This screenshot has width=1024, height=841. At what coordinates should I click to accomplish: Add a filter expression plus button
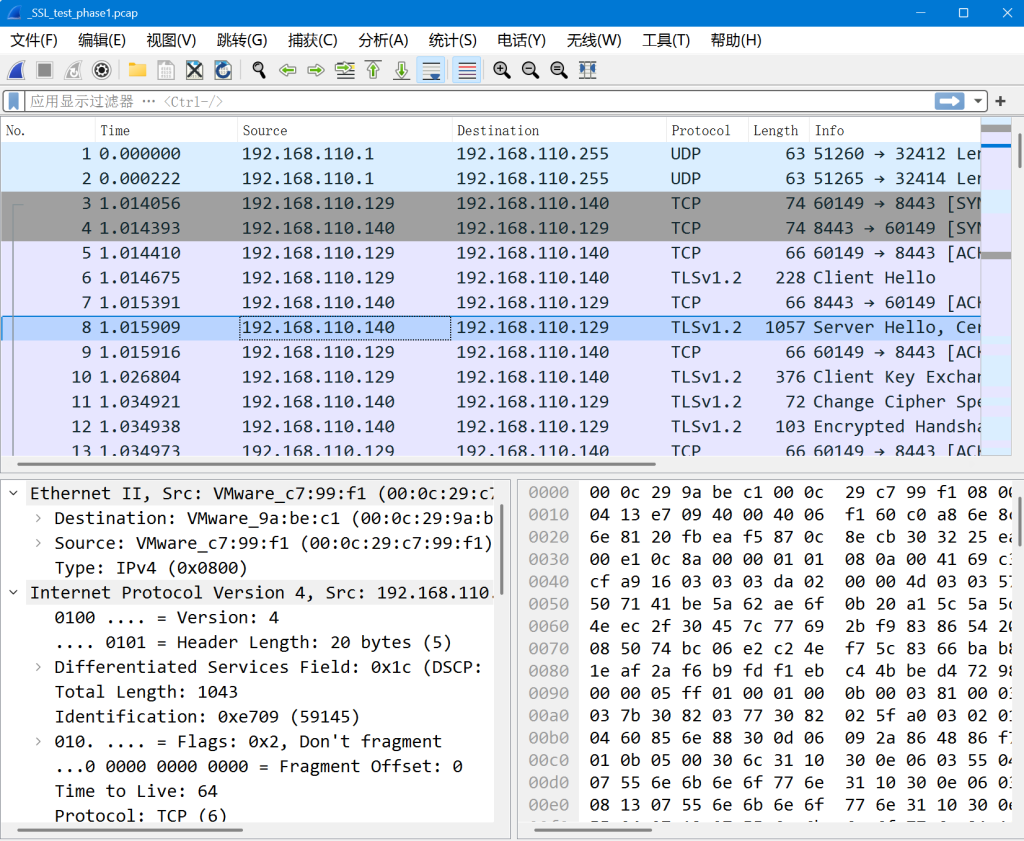(x=1000, y=101)
